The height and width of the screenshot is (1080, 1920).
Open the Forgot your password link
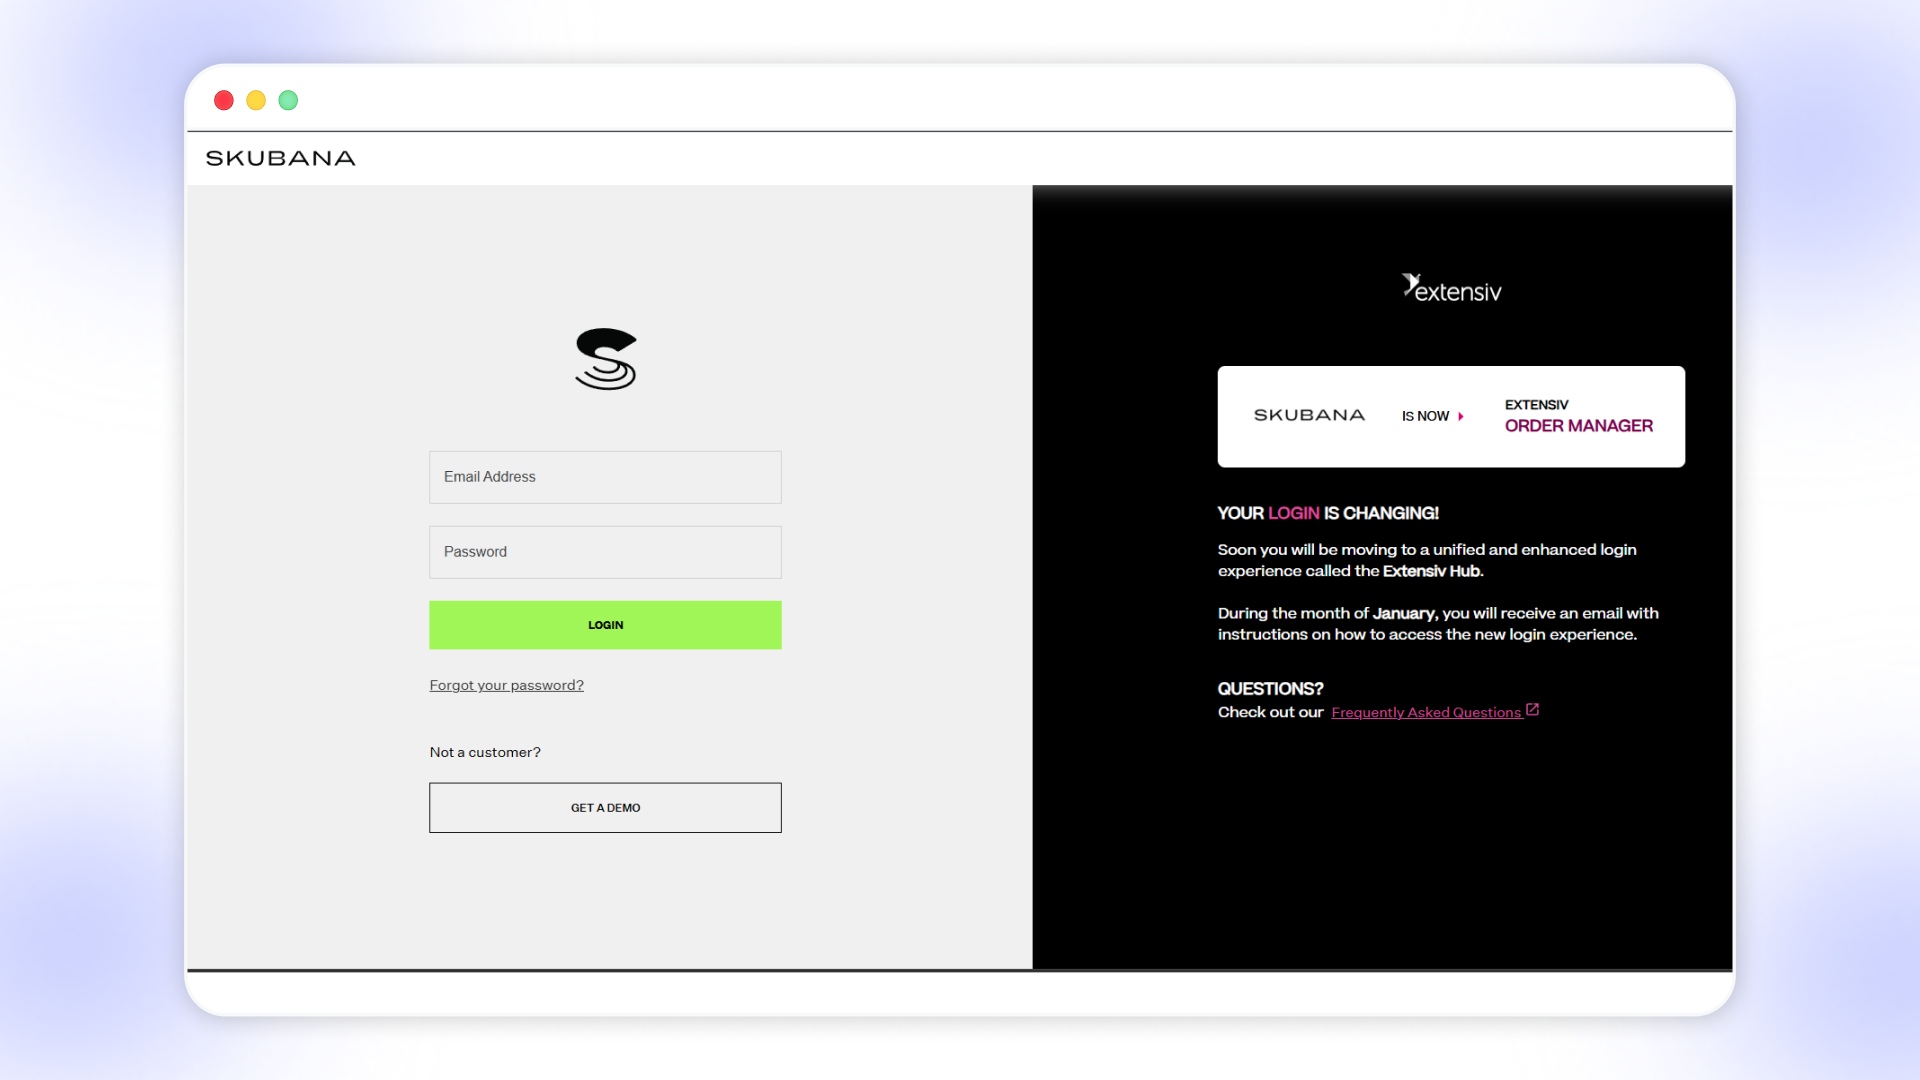point(506,685)
